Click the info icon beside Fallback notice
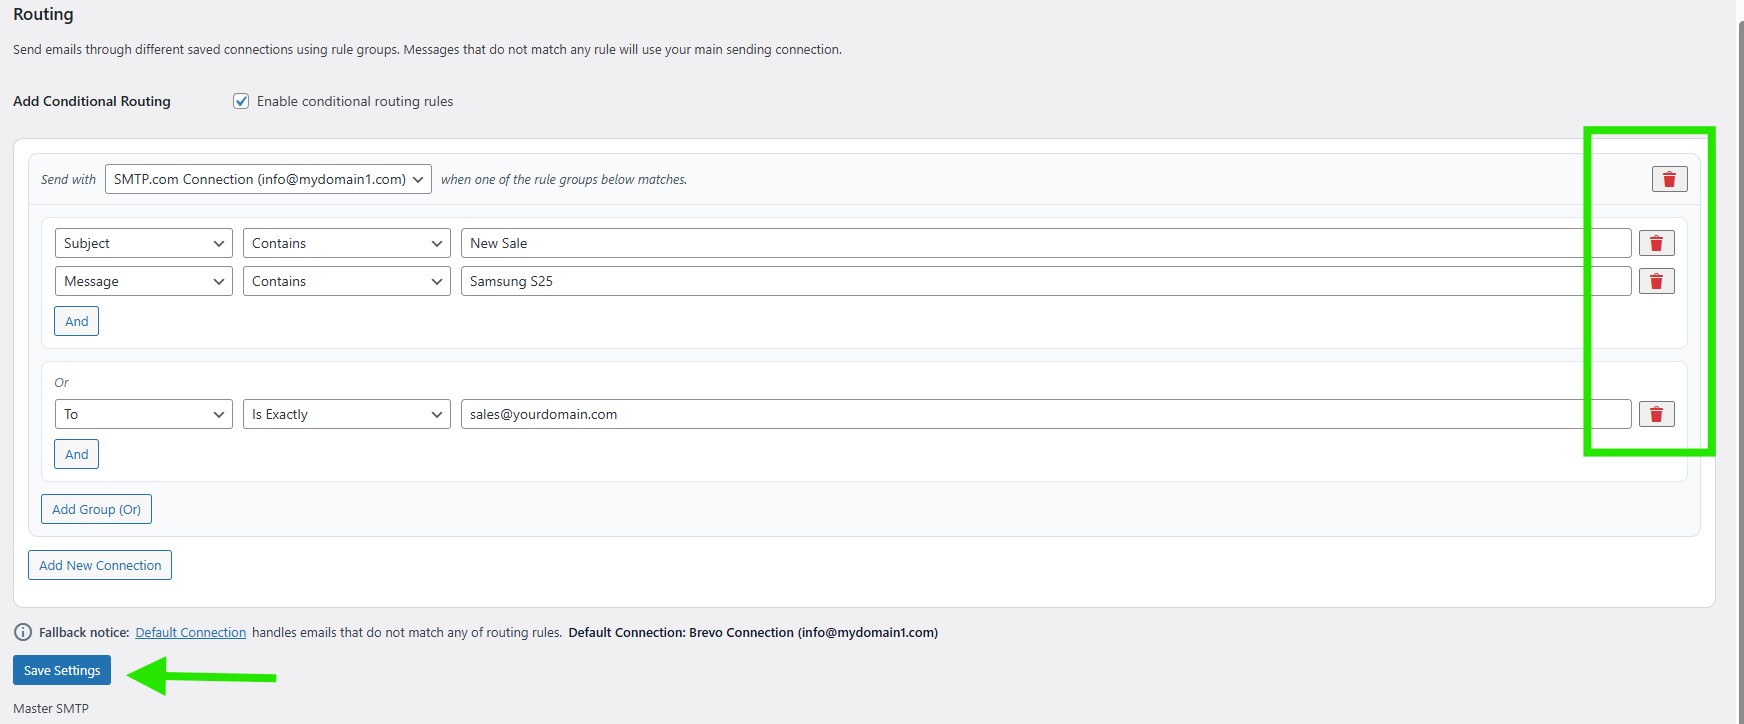1744x724 pixels. [x=22, y=632]
